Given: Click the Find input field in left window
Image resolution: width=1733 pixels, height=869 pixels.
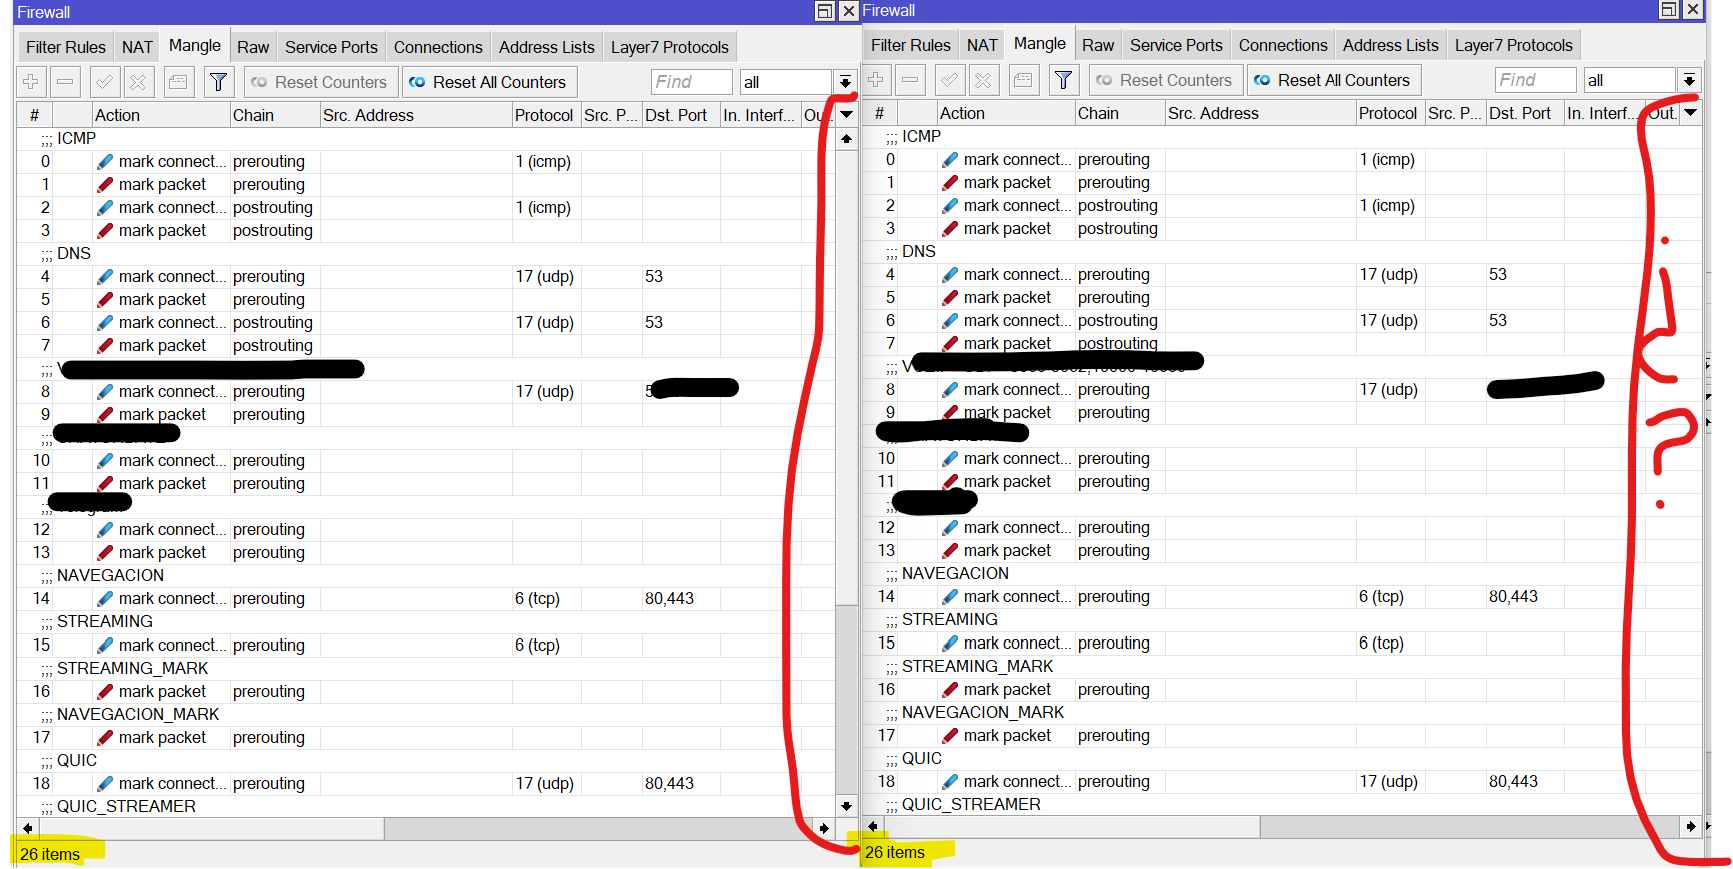Looking at the screenshot, I should click(x=692, y=82).
